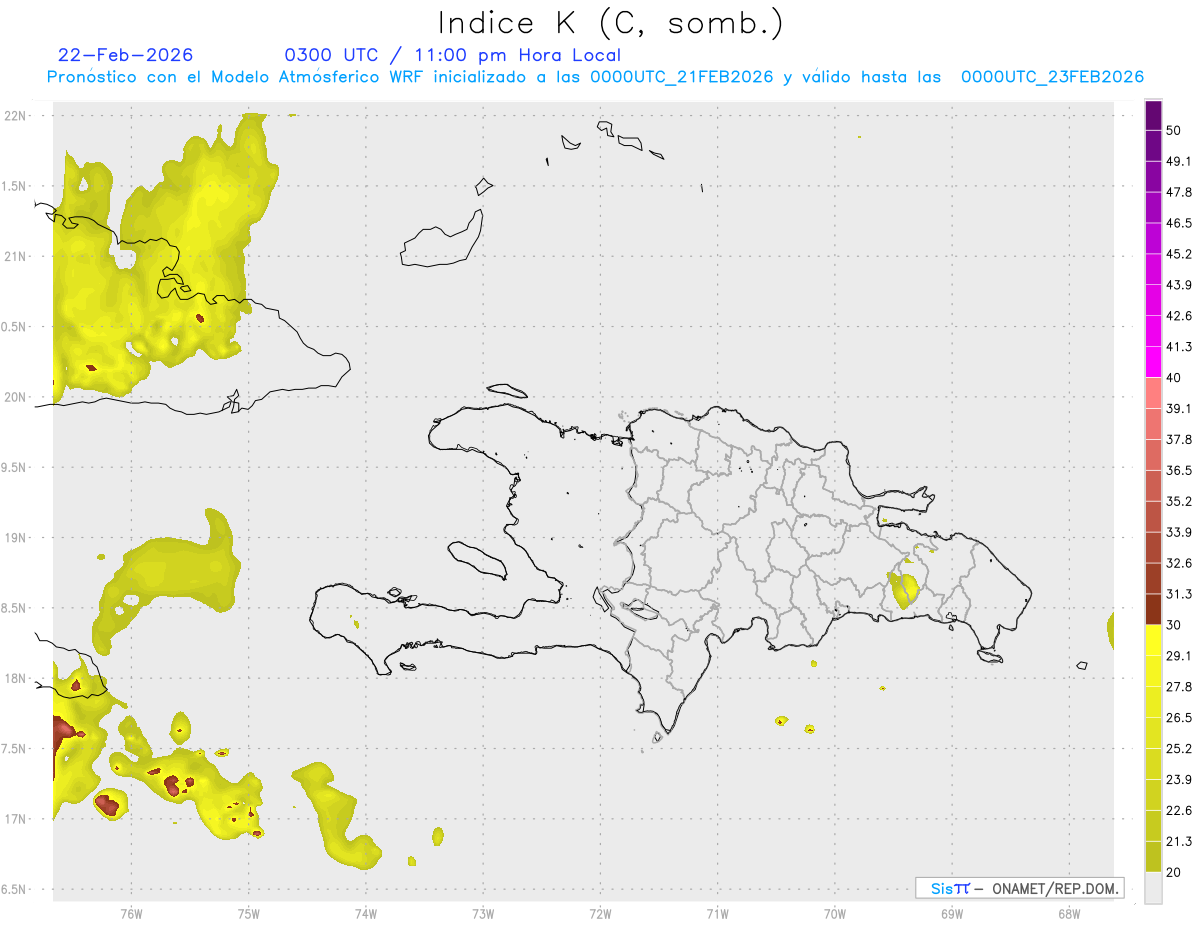1200x927 pixels.
Task: Click the dark purple swatch above 50
Action: point(1153,115)
